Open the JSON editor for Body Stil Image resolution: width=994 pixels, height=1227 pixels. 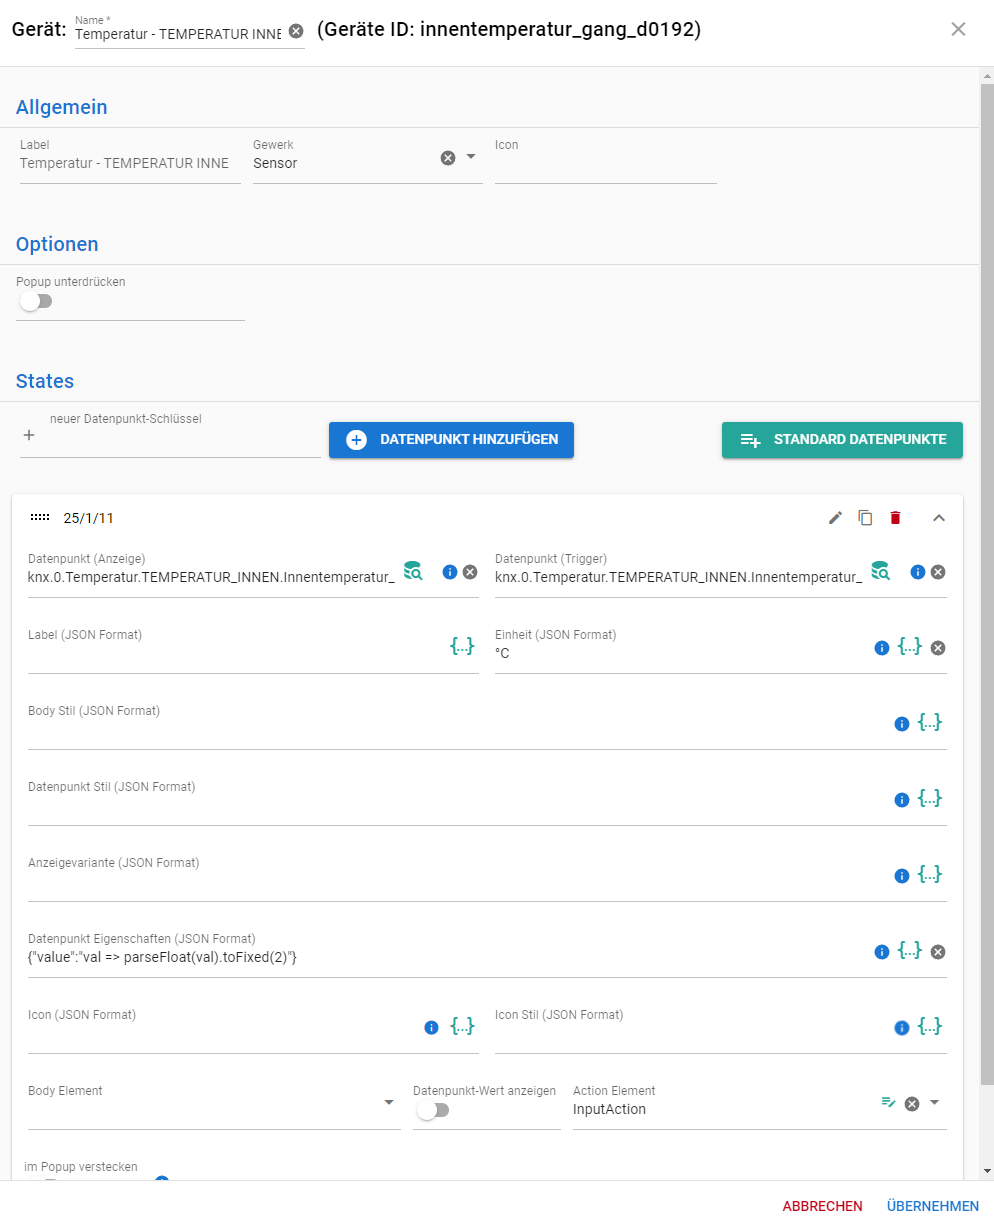click(931, 723)
